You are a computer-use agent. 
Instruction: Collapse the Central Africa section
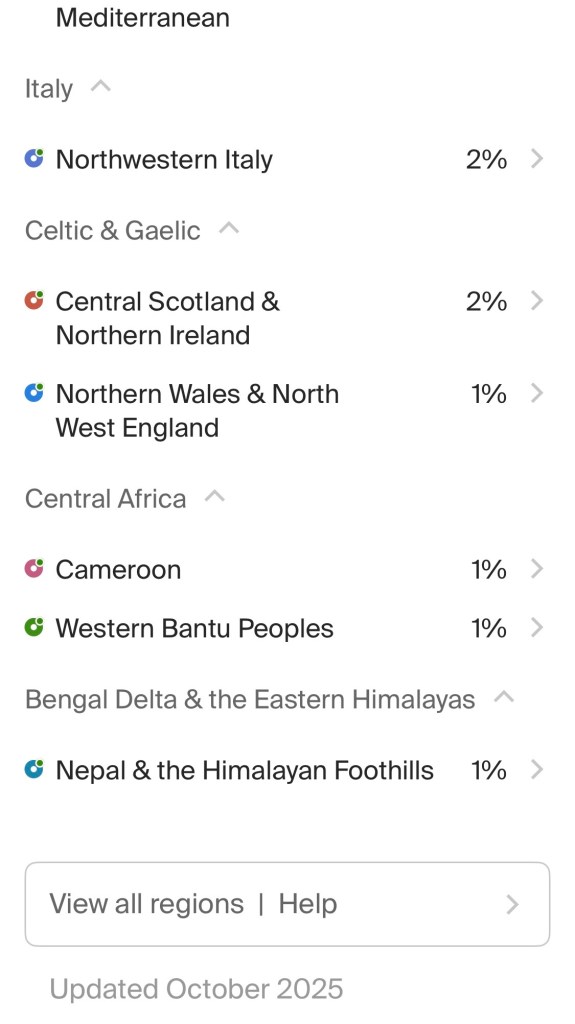[214, 496]
